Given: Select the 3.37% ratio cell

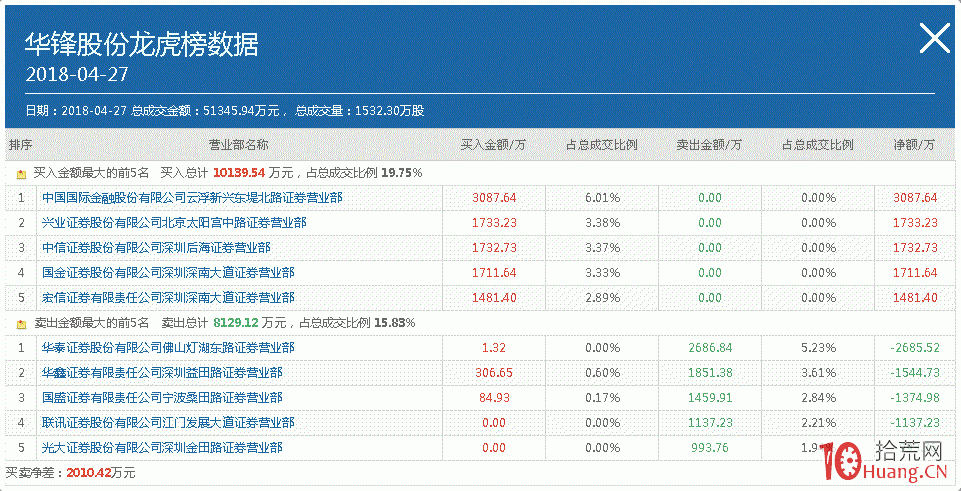Looking at the screenshot, I should coord(602,248).
